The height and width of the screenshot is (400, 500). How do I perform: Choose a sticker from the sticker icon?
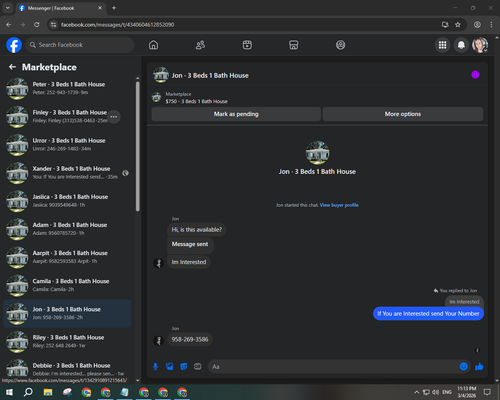(183, 367)
